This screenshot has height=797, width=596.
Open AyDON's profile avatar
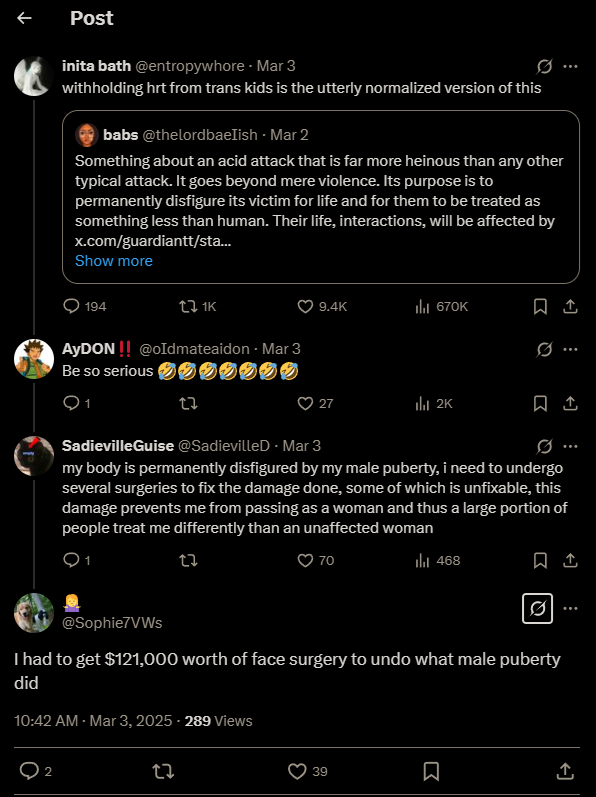click(x=34, y=359)
